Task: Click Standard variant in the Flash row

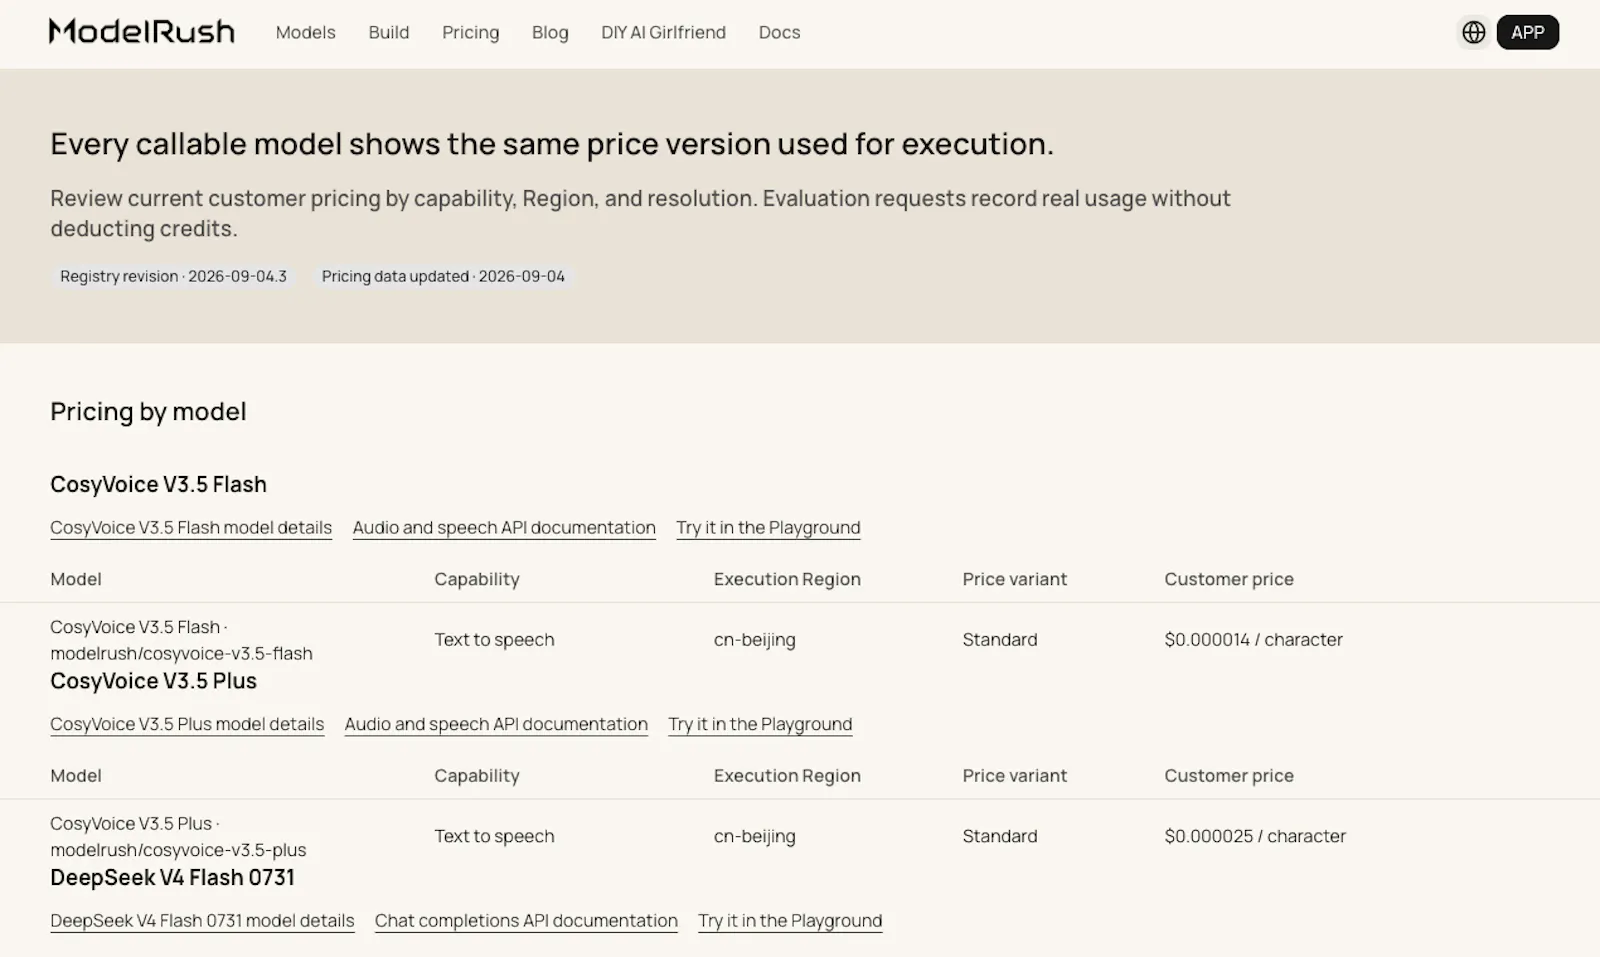Action: [1000, 640]
